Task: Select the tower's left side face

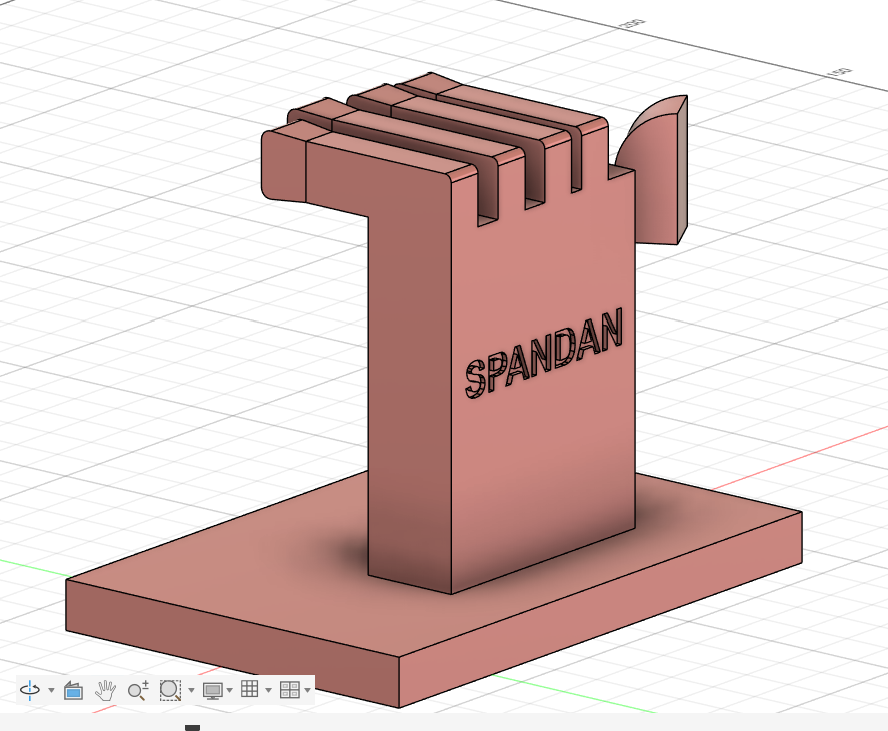Action: (411, 396)
